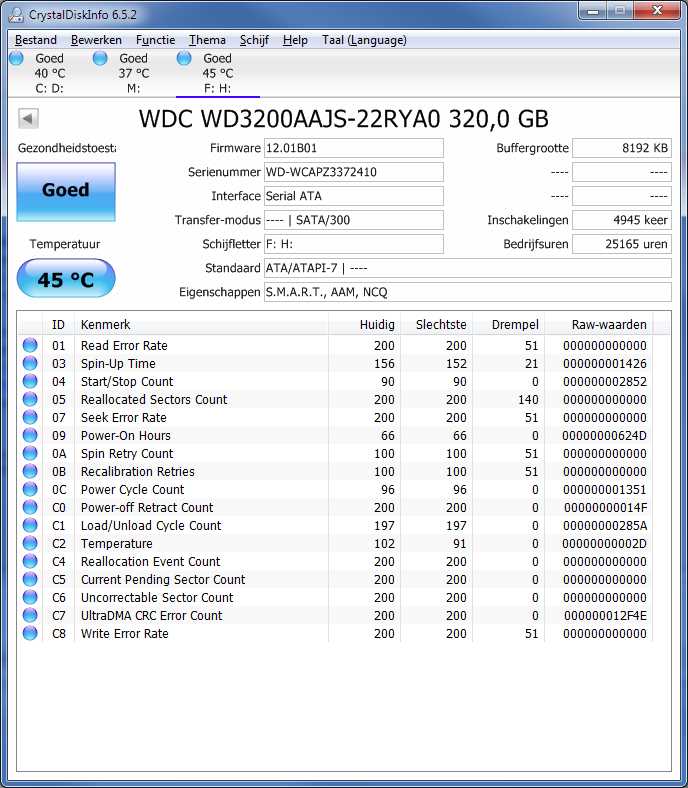The width and height of the screenshot is (688, 788).
Task: Click the Goed health status button
Action: pos(66,191)
